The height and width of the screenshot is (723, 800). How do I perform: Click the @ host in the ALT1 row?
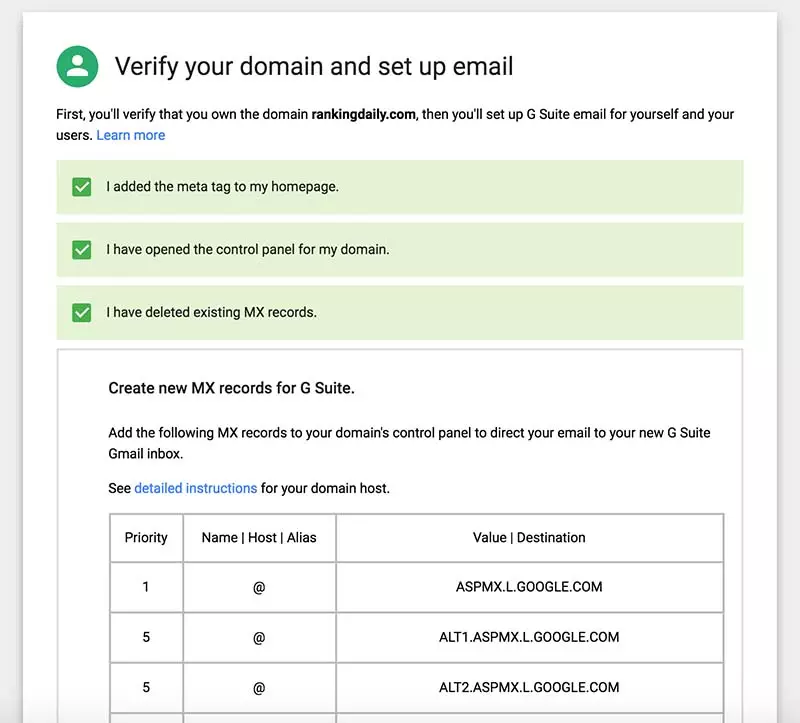[259, 637]
